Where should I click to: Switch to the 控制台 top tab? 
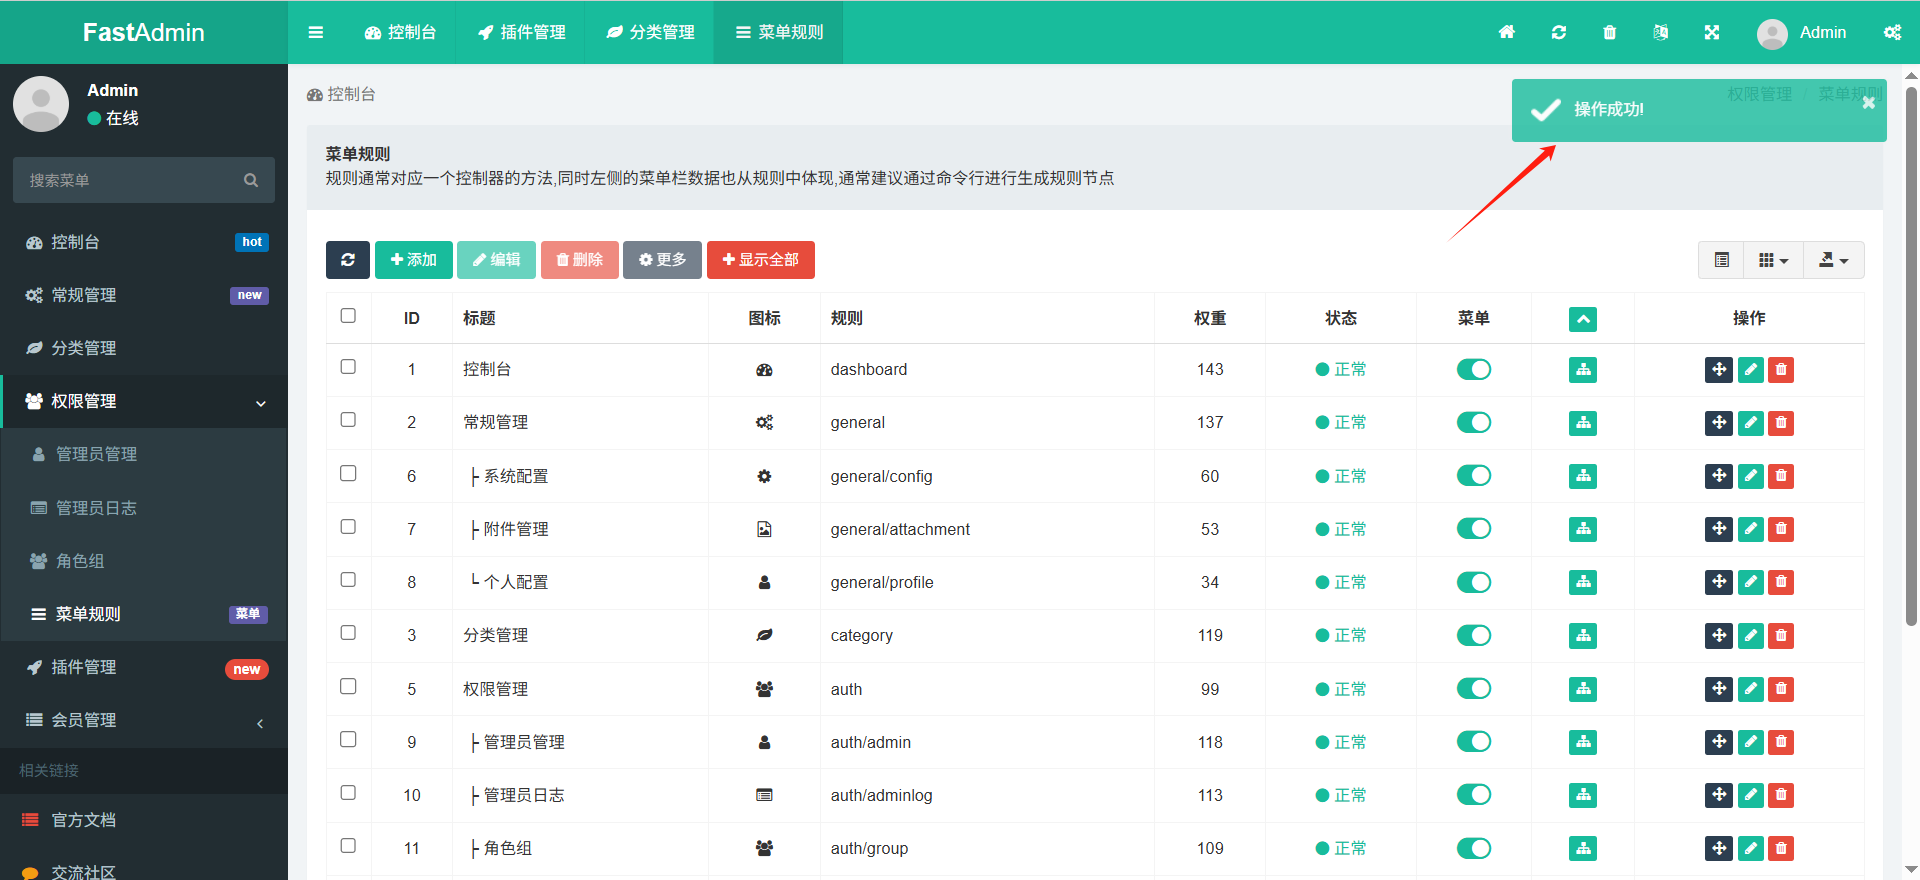[x=400, y=32]
